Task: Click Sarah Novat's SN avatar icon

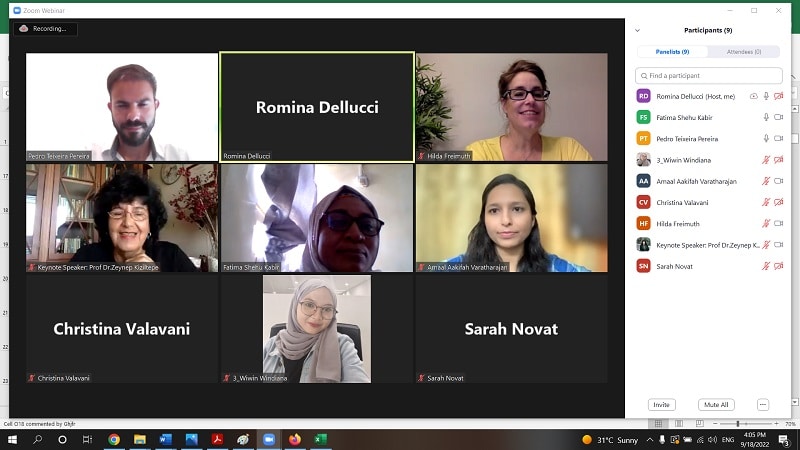Action: point(643,266)
